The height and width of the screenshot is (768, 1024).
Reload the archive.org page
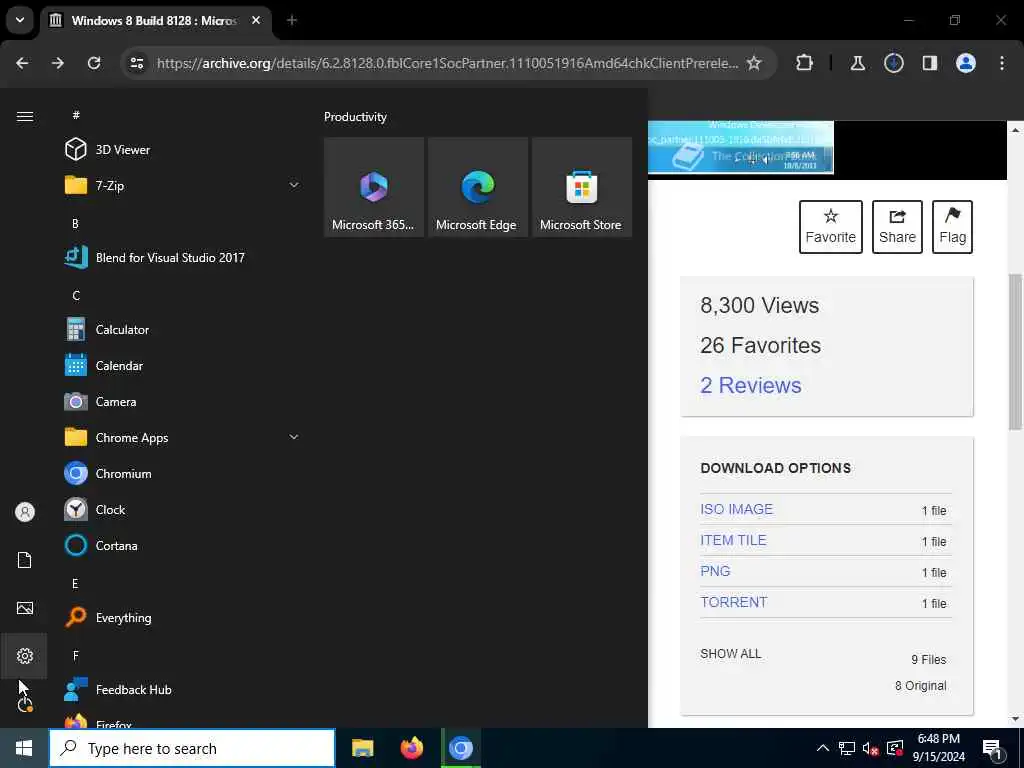click(94, 63)
